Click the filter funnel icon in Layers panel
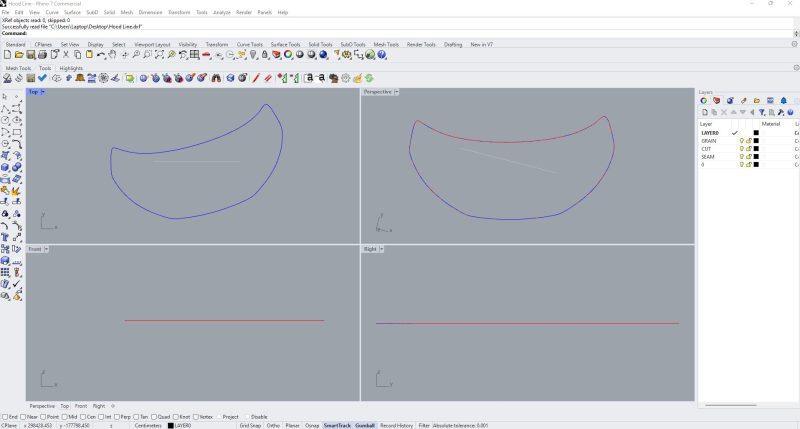Viewport: 800px width, 429px height. 762,112
